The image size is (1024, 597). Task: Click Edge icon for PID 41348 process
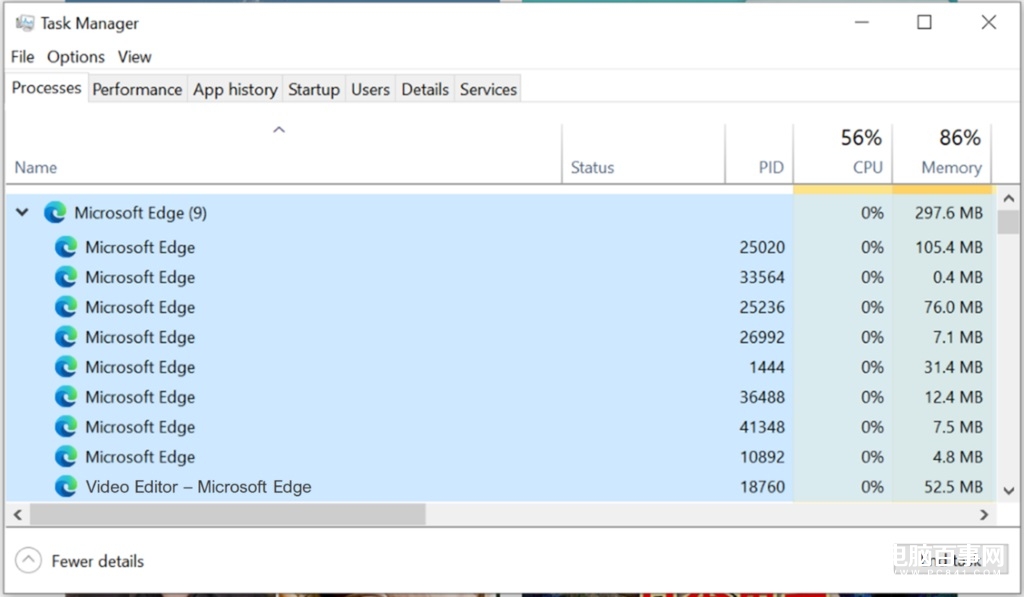click(66, 427)
